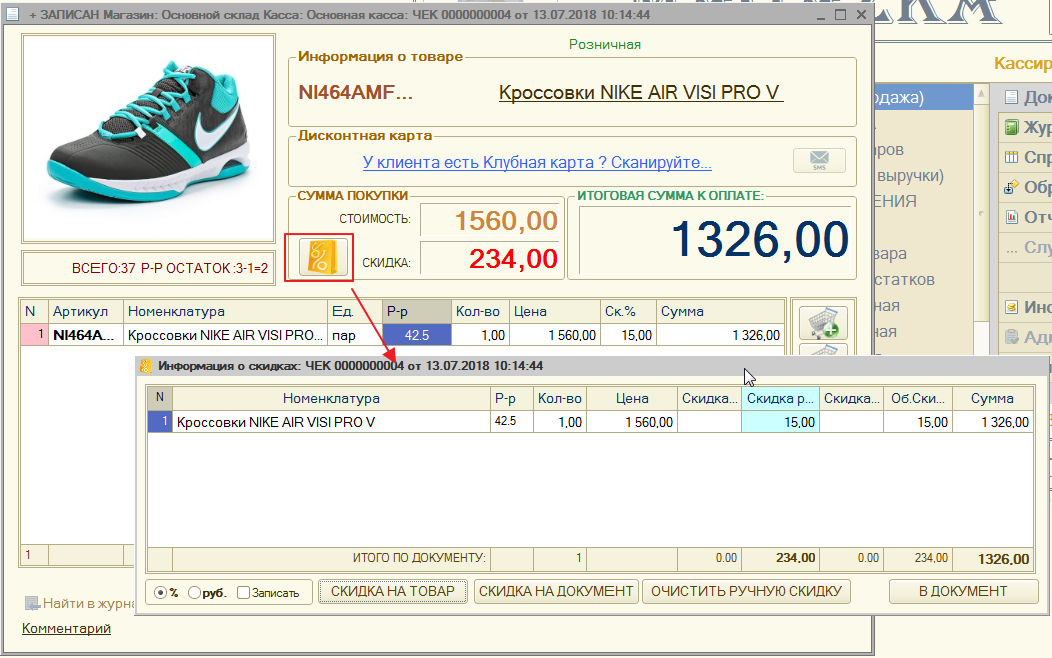Viewport: 1052px width, 658px height.
Task: In background window, open the 'Ино' icon
Action: pyautogui.click(x=1011, y=307)
